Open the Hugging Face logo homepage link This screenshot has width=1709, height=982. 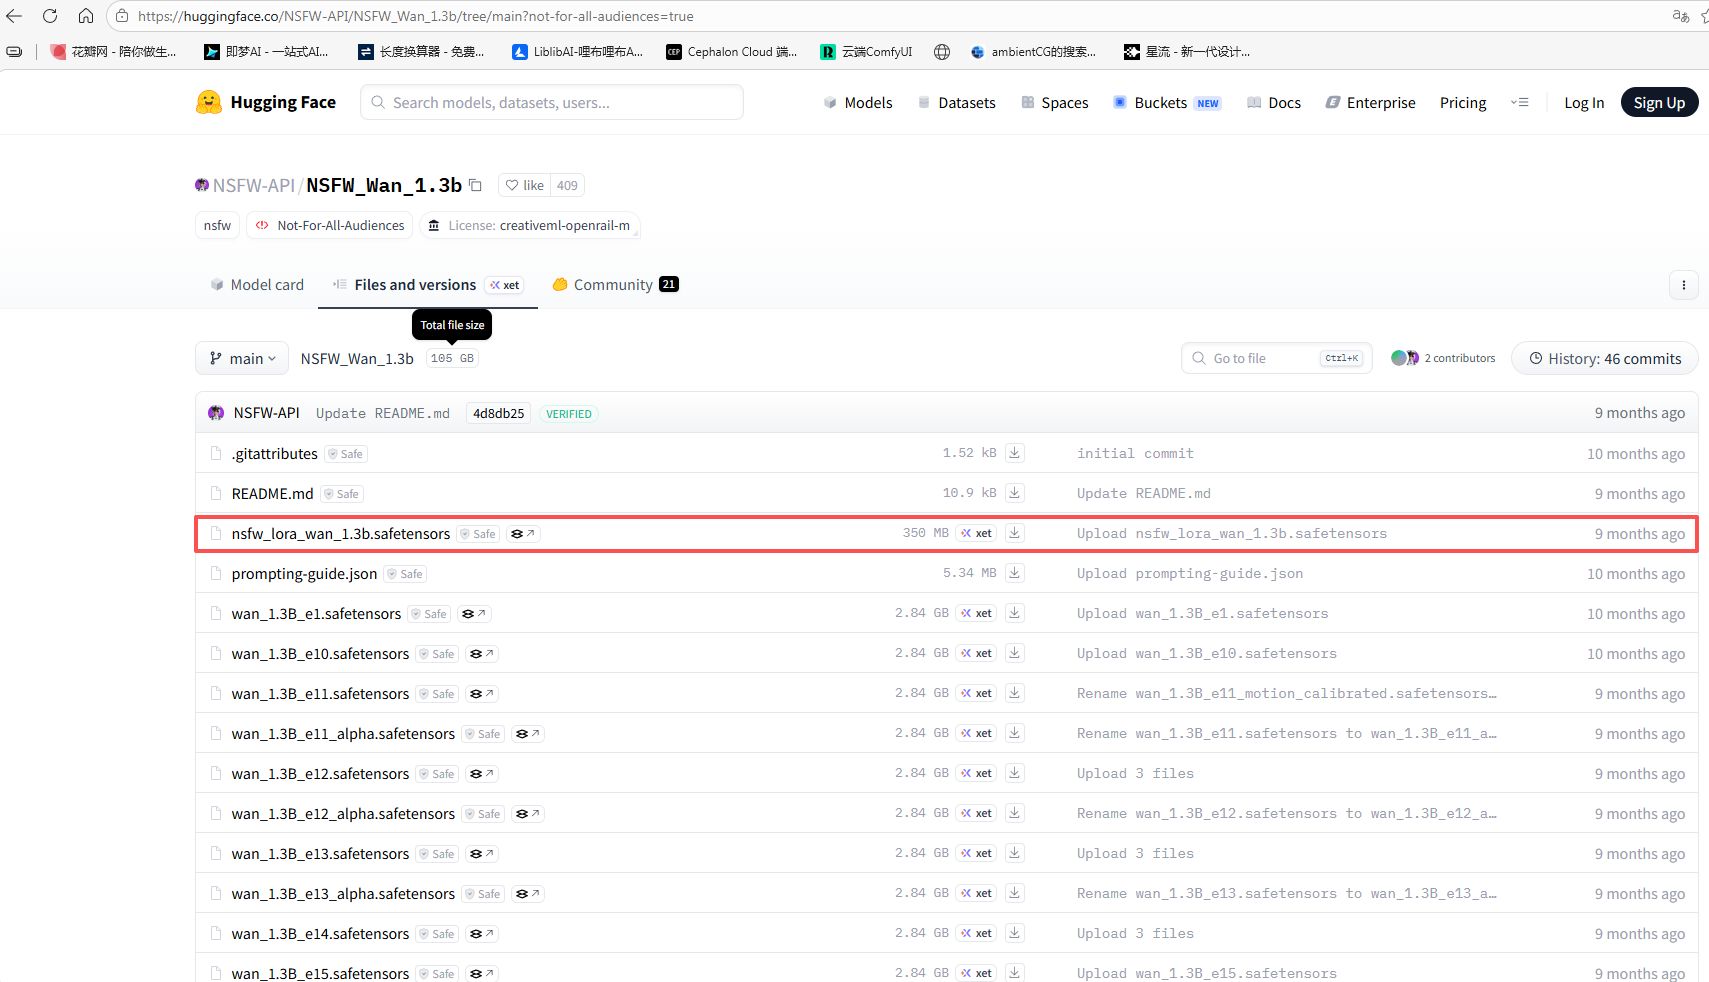click(266, 102)
